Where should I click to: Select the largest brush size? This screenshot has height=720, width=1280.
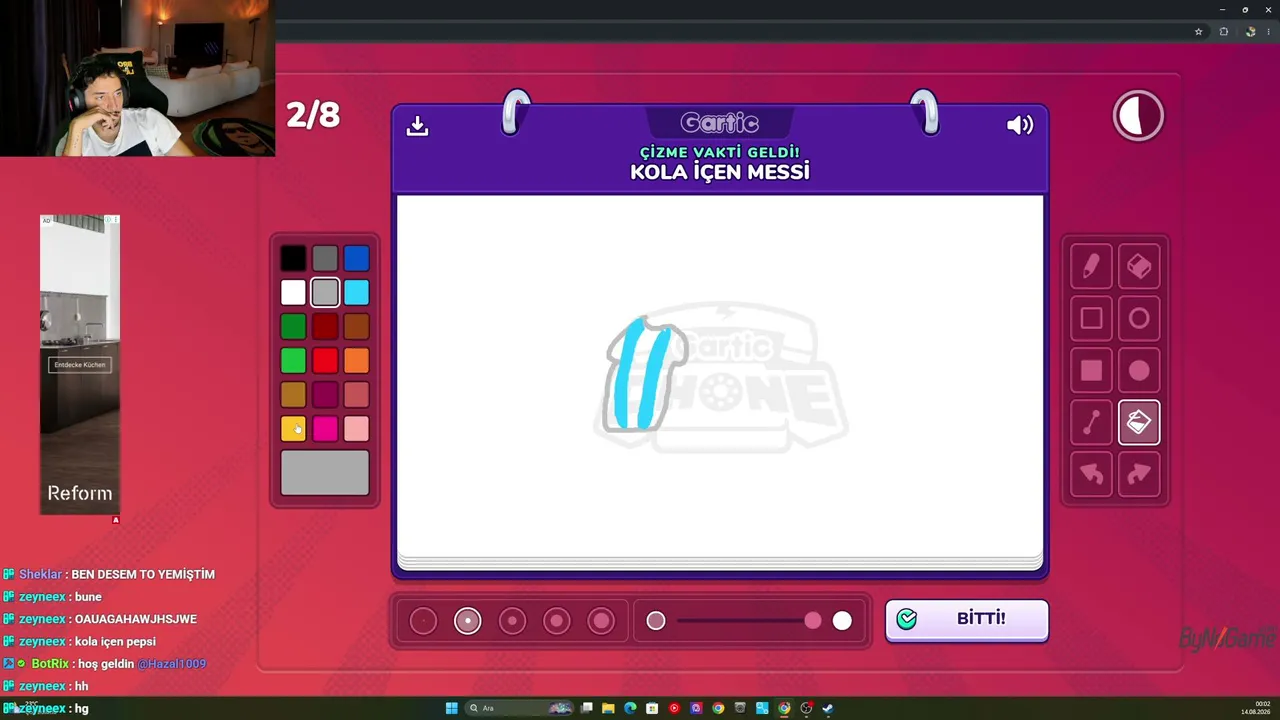pos(601,621)
